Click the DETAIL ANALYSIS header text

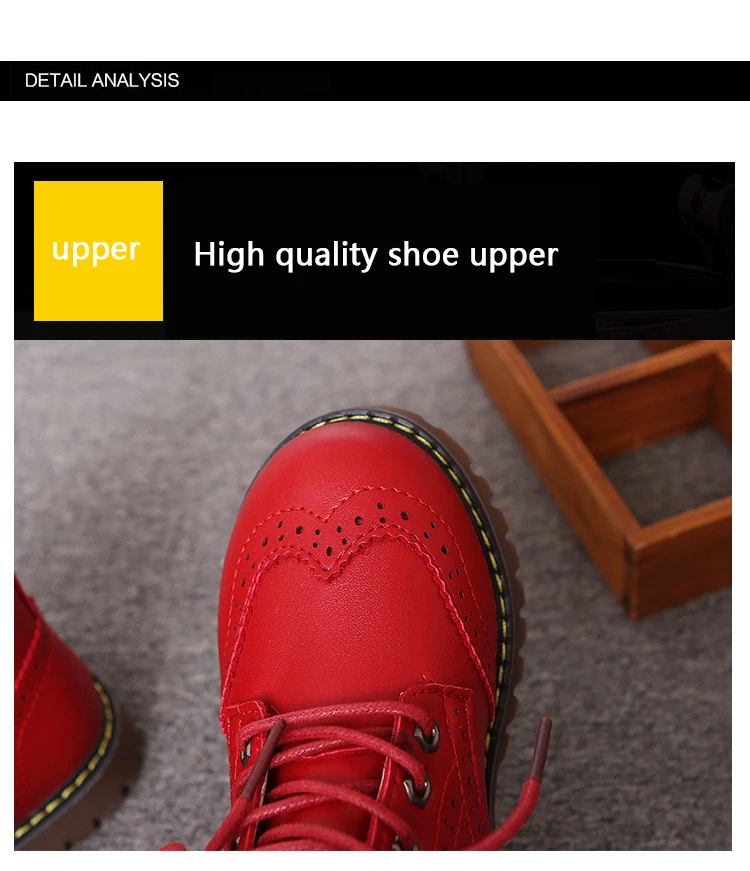(102, 81)
